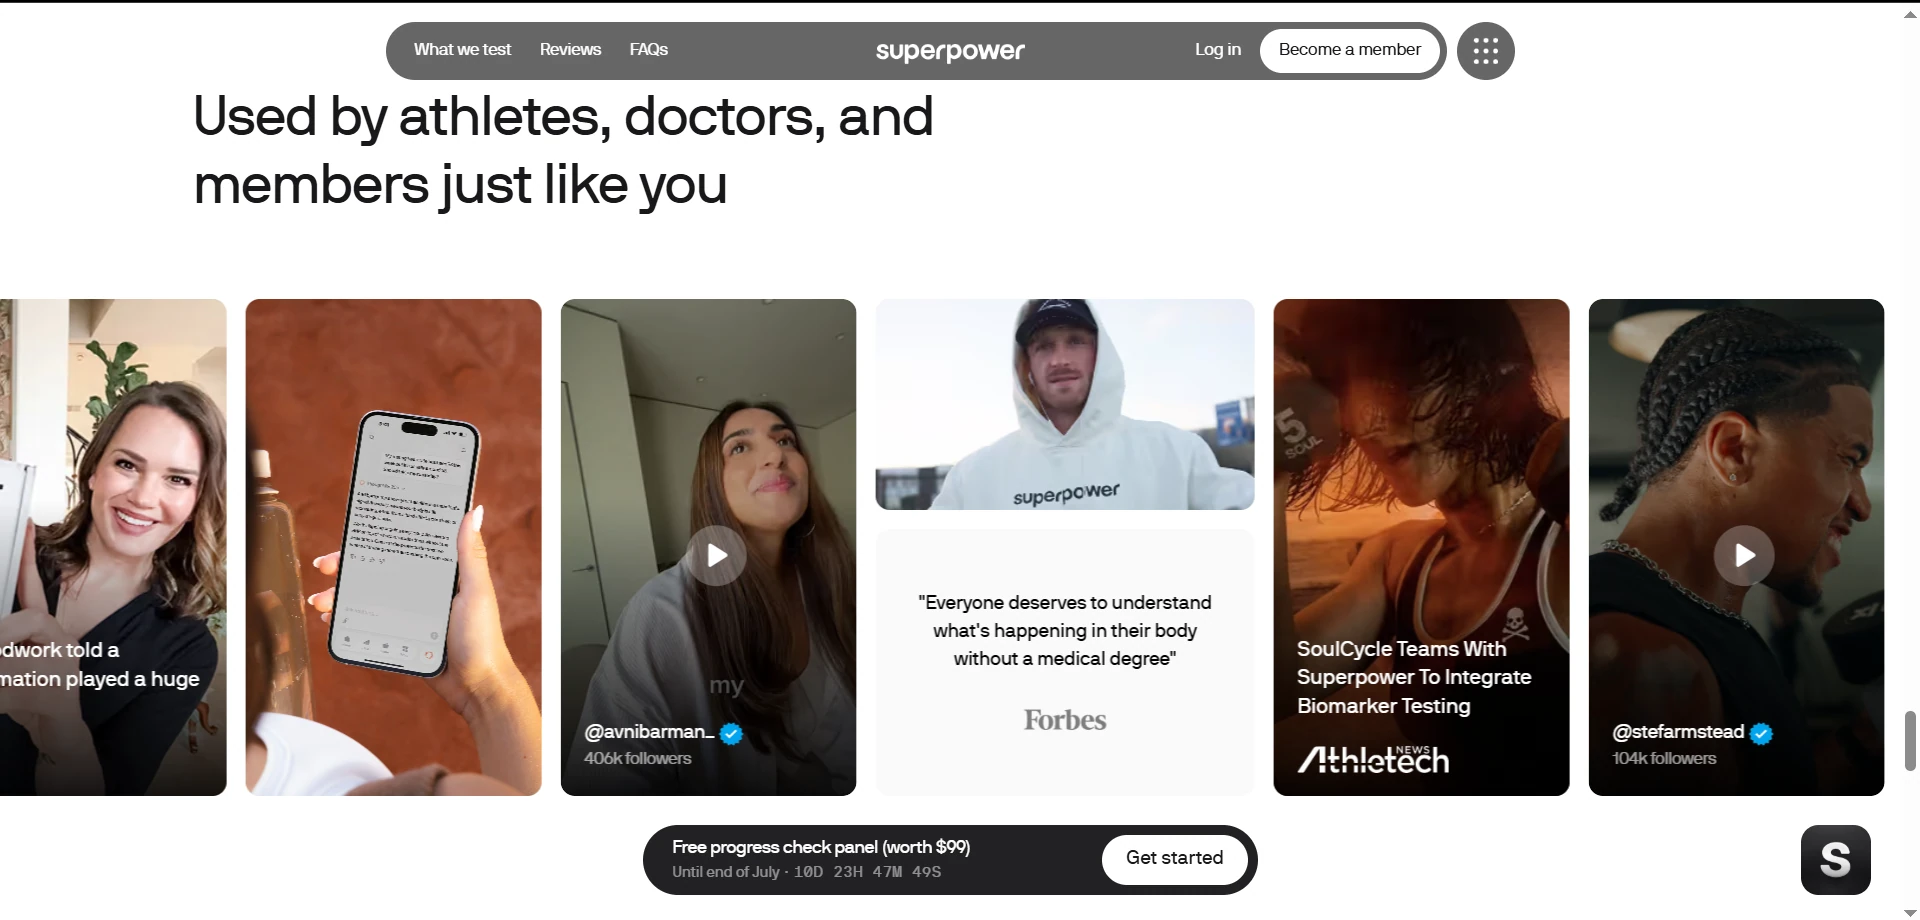Click the verified badge next to @stefarmstead

1761,734
